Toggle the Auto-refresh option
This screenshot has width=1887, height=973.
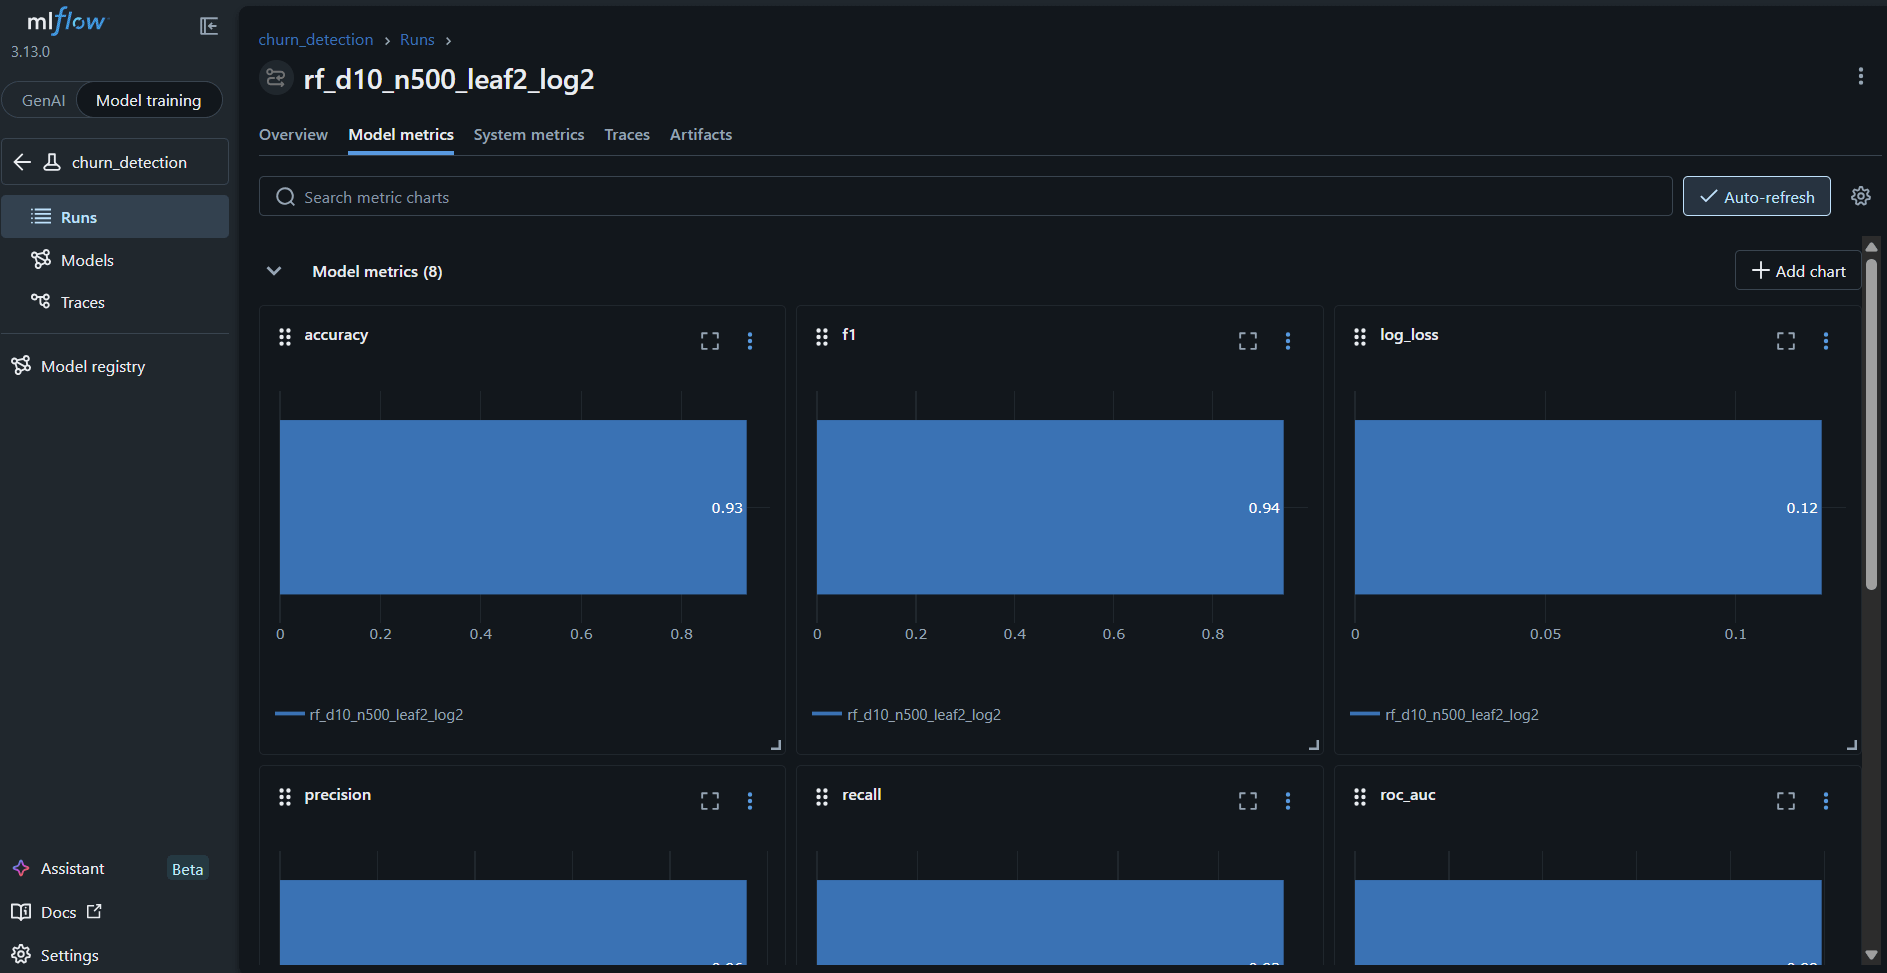click(x=1757, y=196)
